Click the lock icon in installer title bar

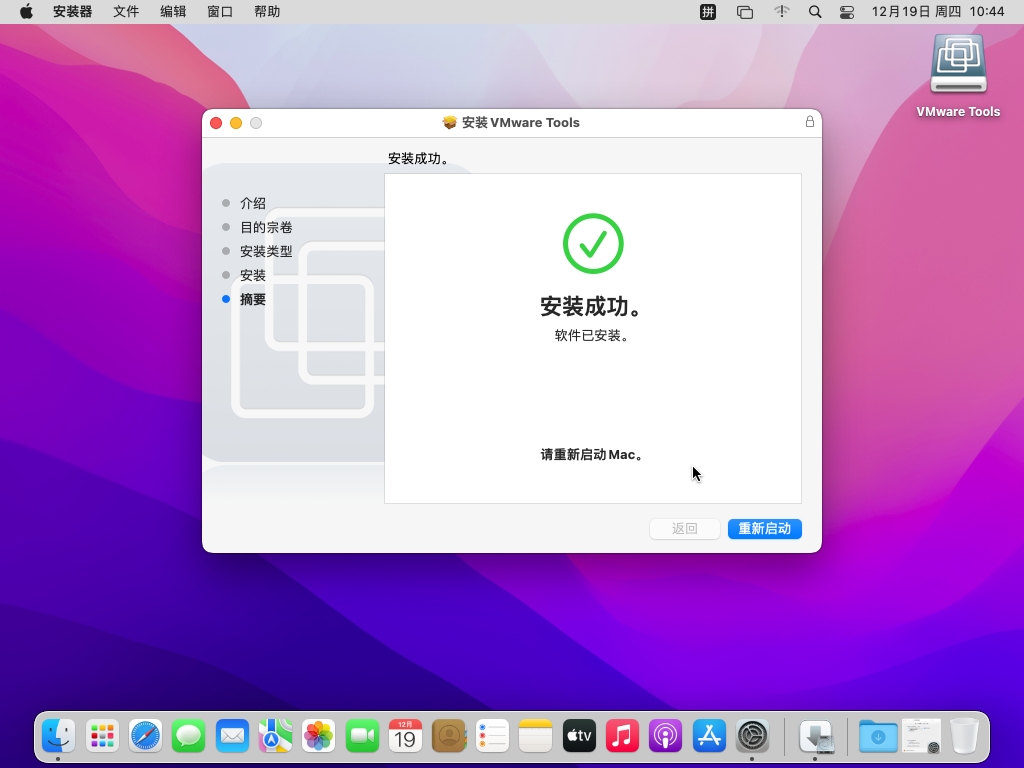pyautogui.click(x=810, y=122)
